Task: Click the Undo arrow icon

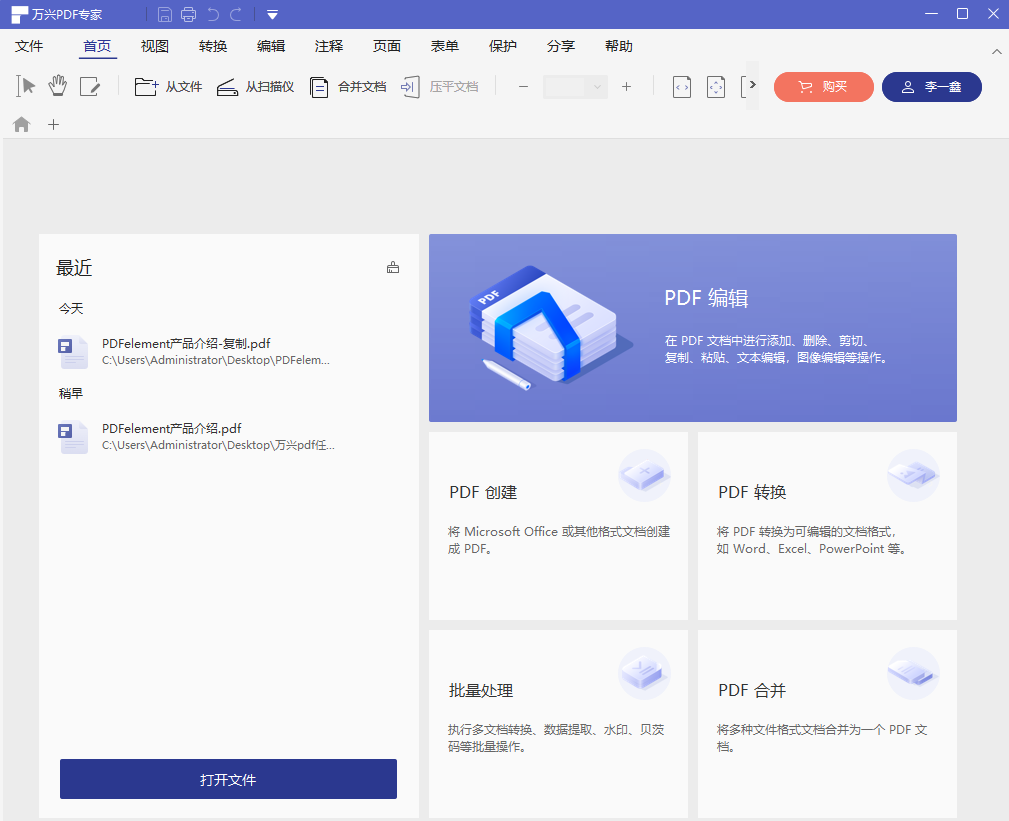Action: pos(212,14)
